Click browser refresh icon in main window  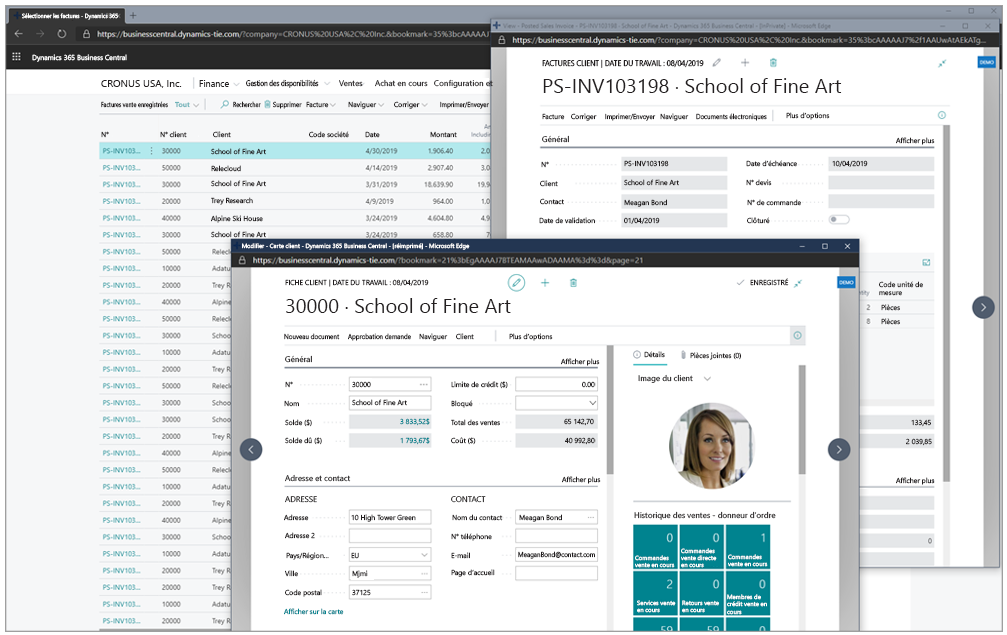click(x=62, y=34)
